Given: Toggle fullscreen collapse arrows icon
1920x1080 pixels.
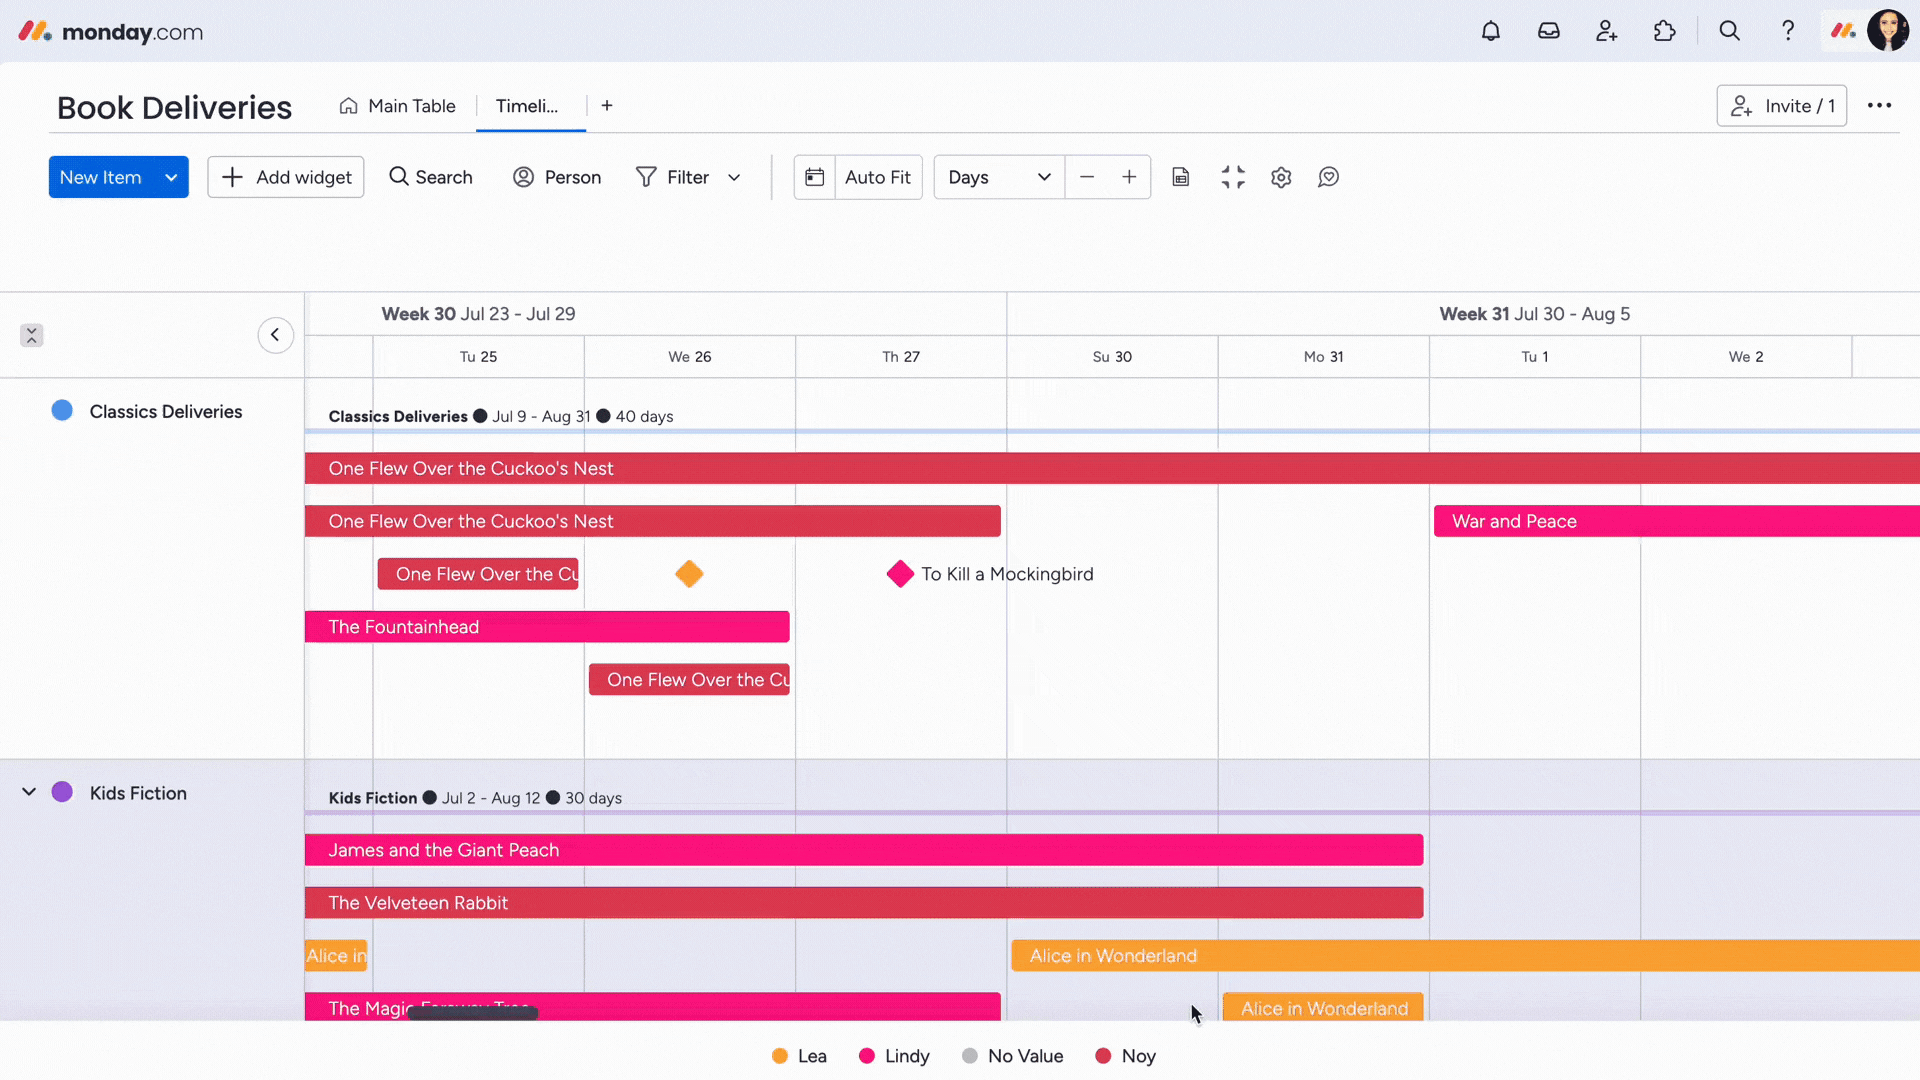Looking at the screenshot, I should [1233, 177].
